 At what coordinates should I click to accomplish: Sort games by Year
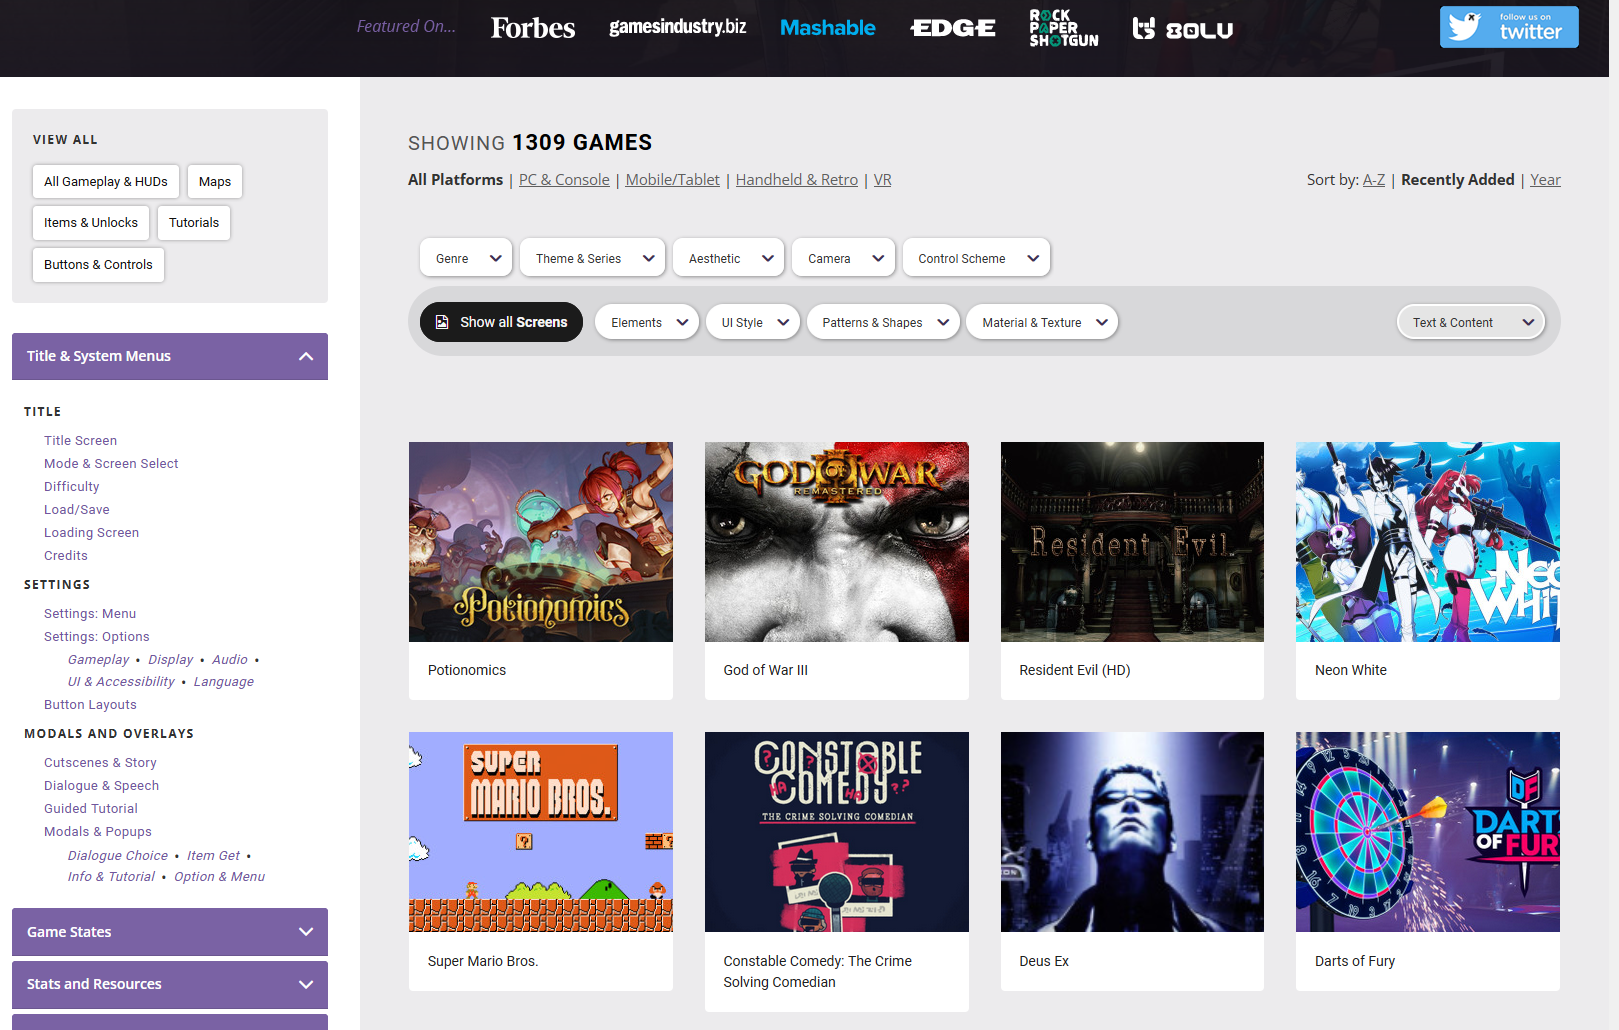tap(1545, 180)
